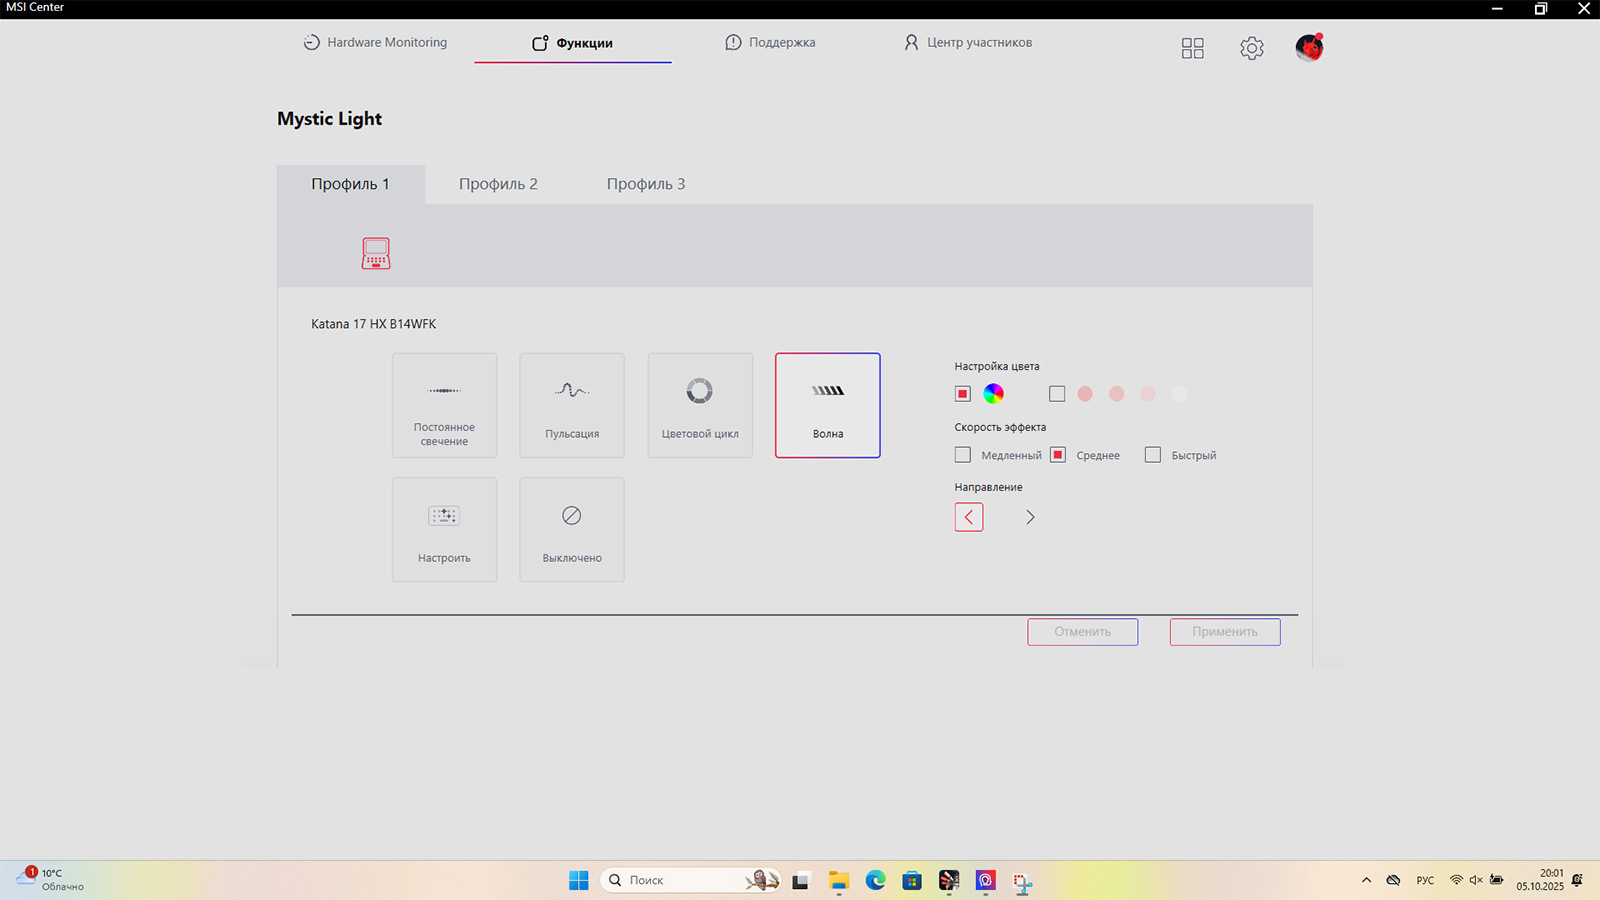Pick the Wave effect (Волна)

828,405
